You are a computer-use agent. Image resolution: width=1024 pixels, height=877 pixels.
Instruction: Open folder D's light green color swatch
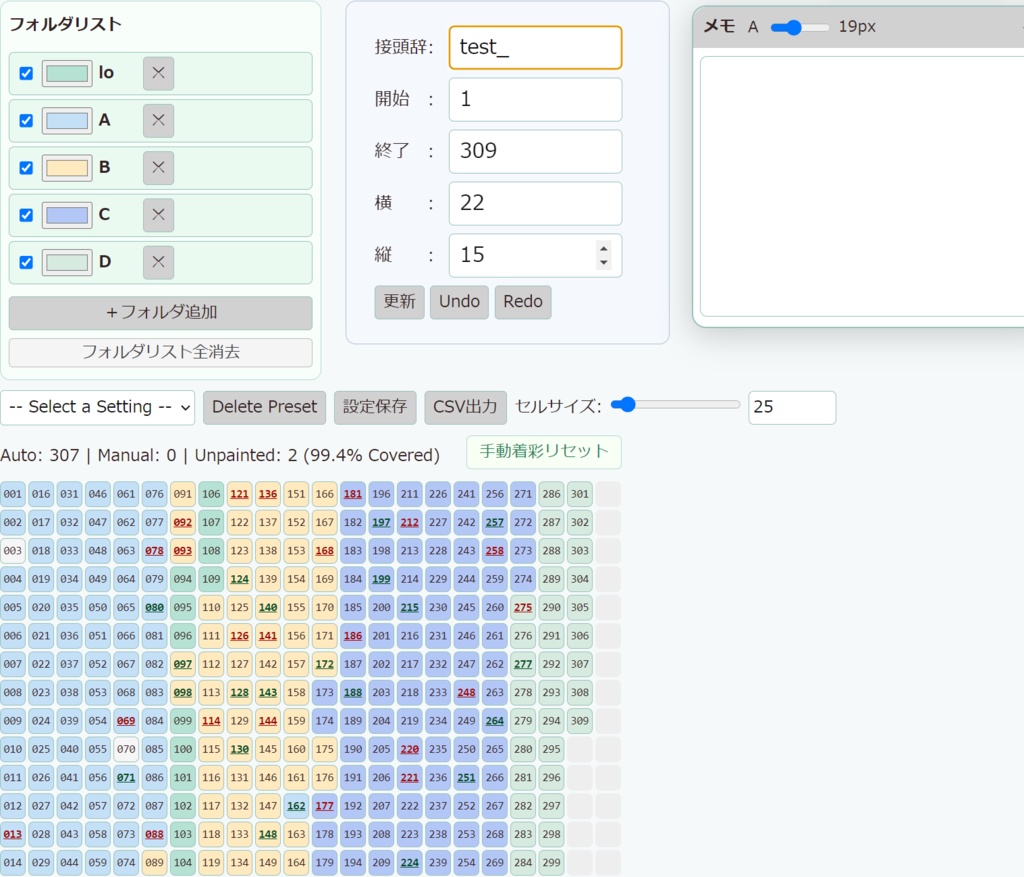[67, 263]
